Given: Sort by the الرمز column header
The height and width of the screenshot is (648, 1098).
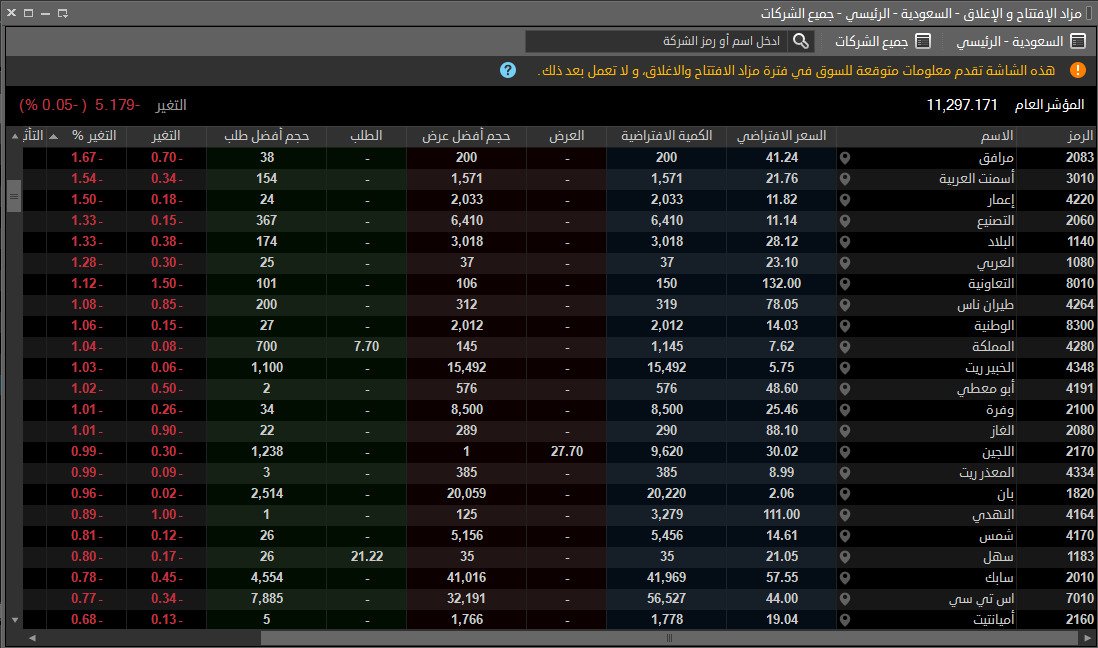Looking at the screenshot, I should 1055,136.
